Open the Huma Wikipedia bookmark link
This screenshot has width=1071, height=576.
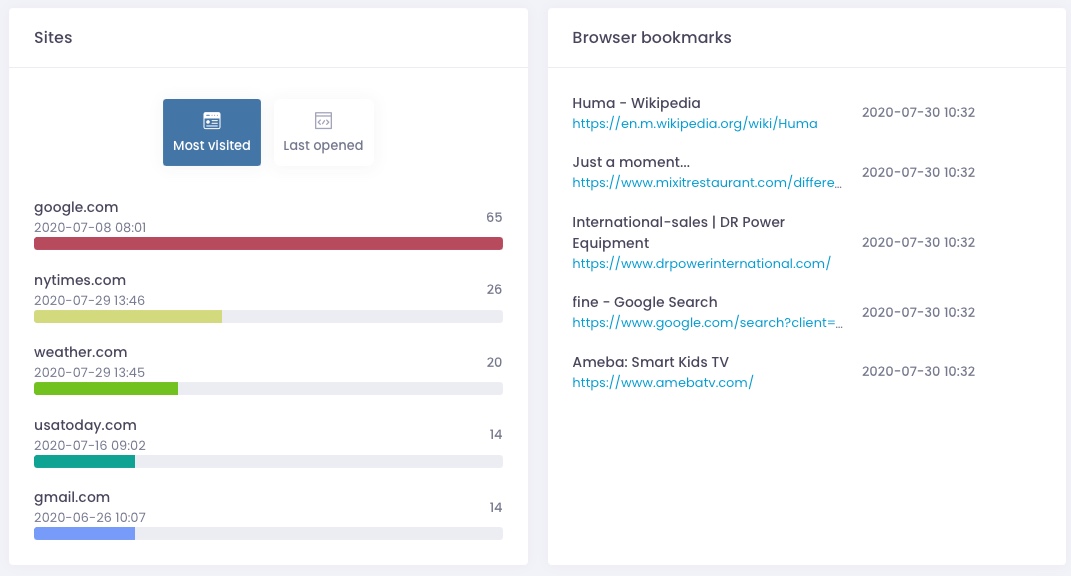pyautogui.click(x=695, y=124)
